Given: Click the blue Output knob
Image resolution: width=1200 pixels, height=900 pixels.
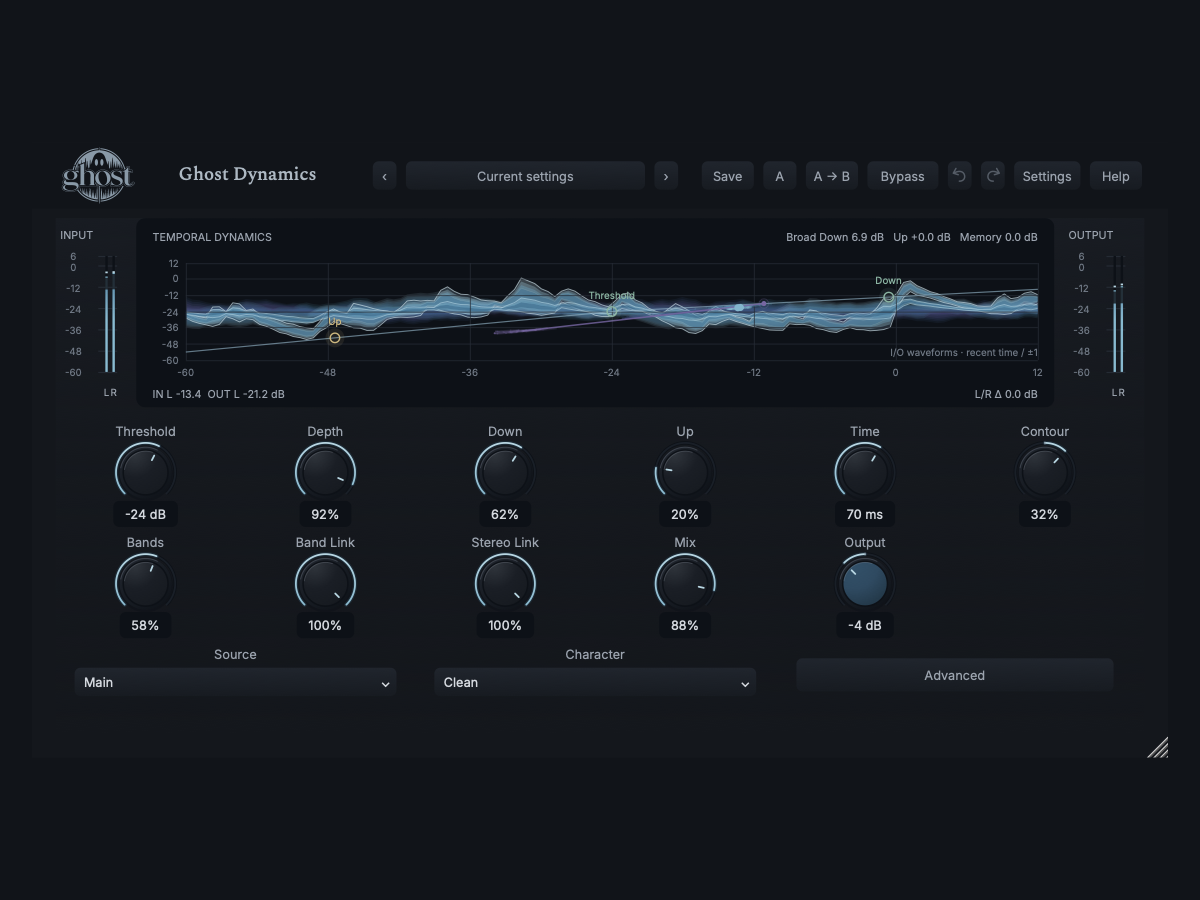Looking at the screenshot, I should click(865, 583).
